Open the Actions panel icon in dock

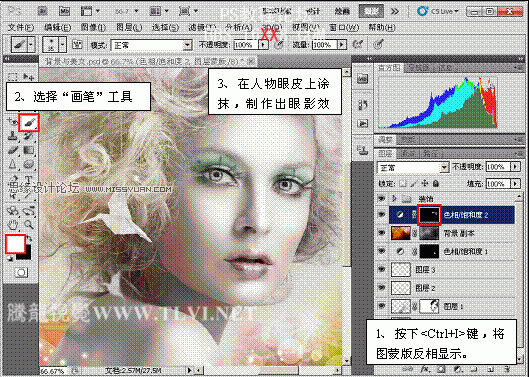point(363,124)
